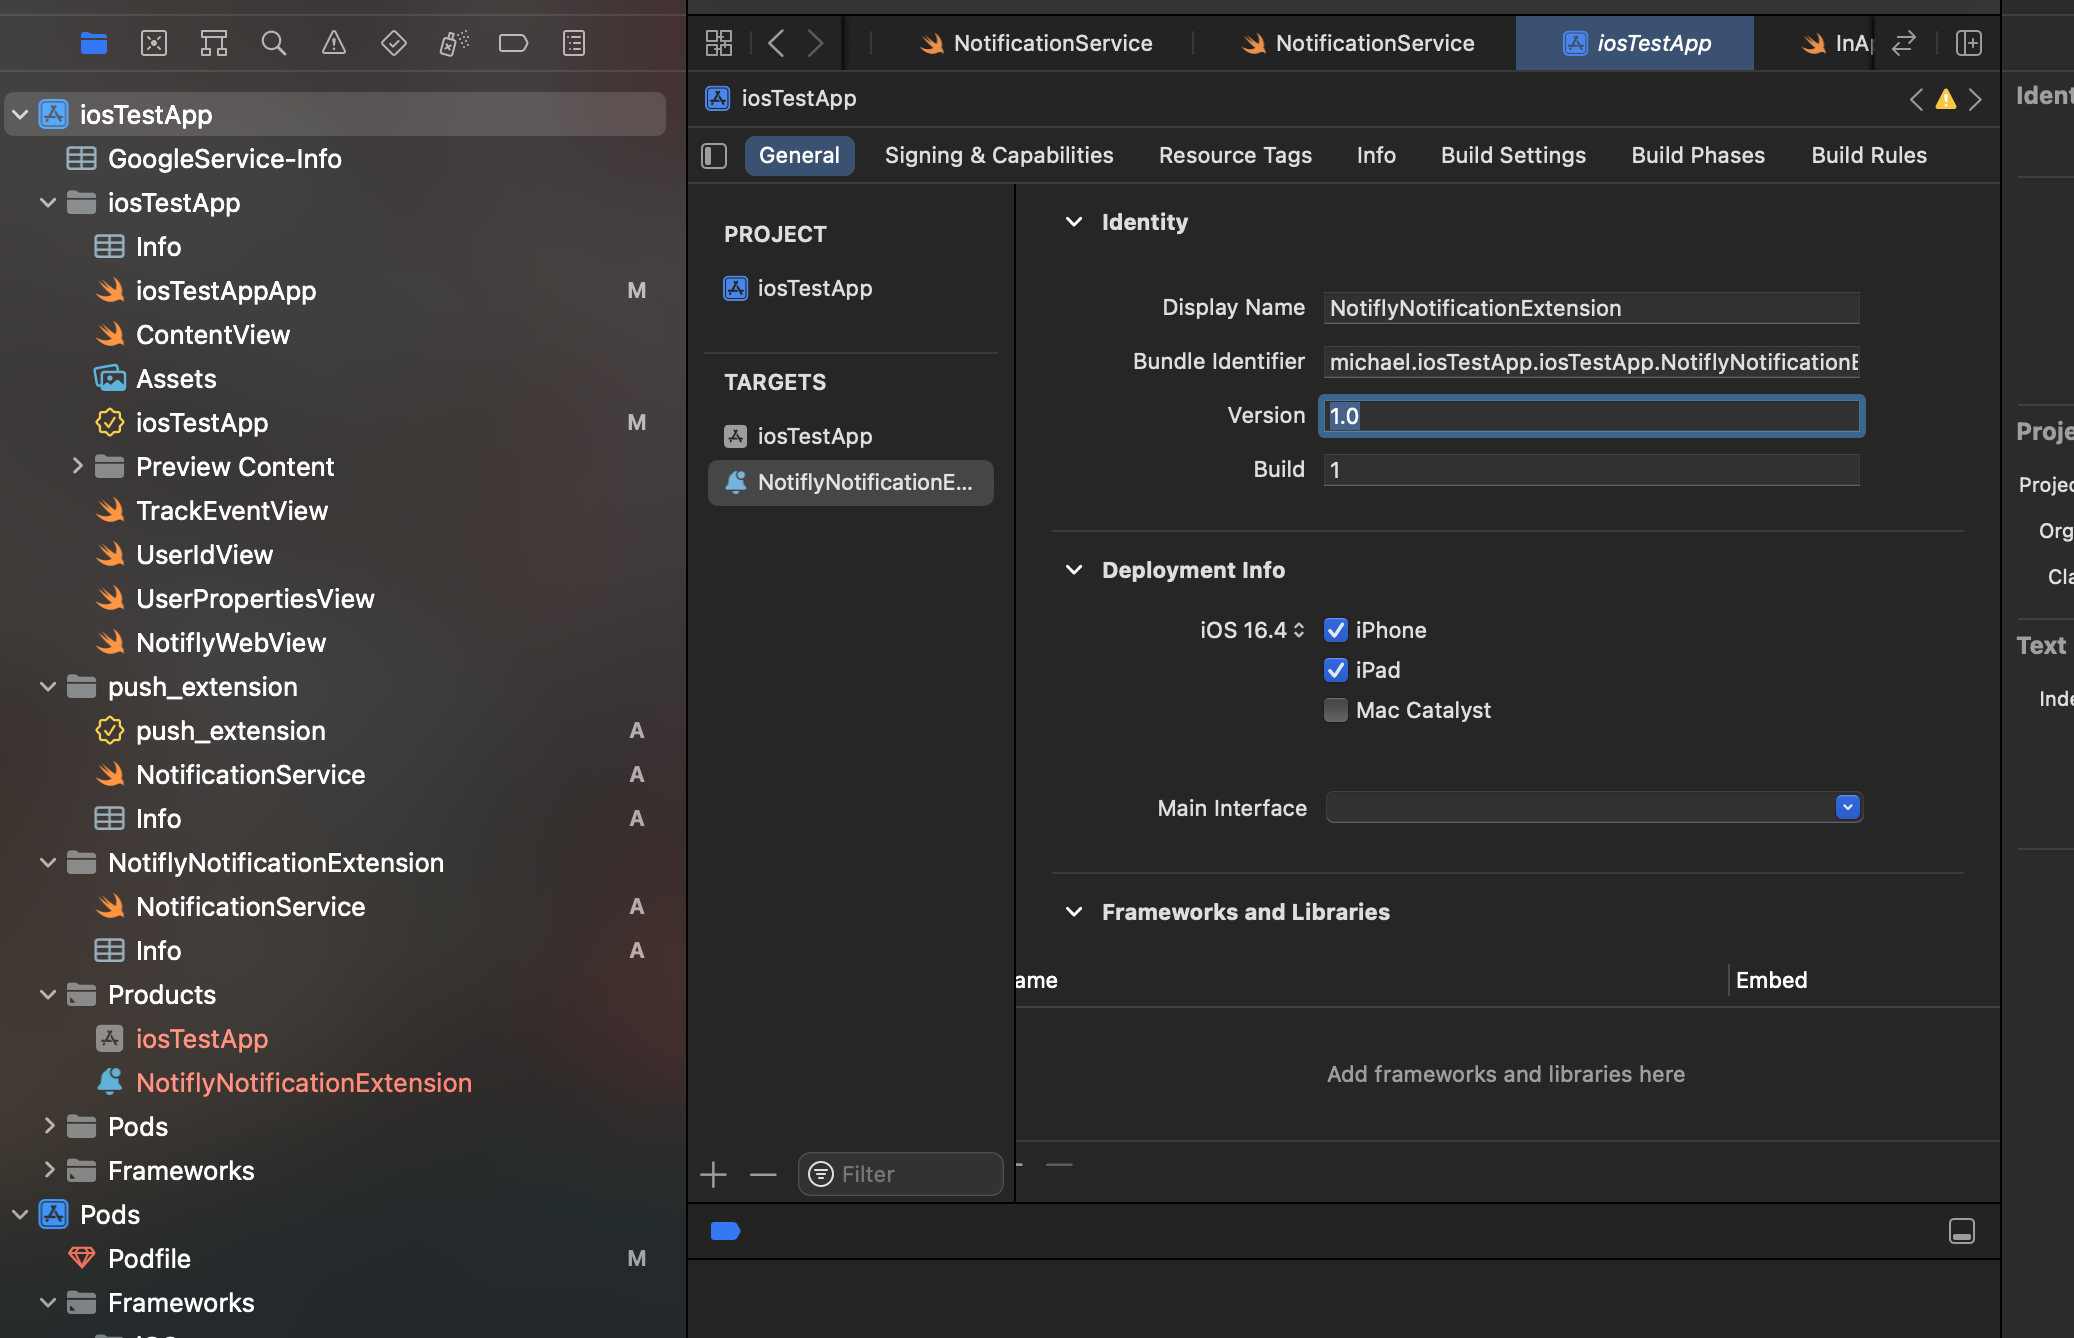The width and height of the screenshot is (2074, 1338).
Task: Enable Mac Catalyst checkbox
Action: pos(1335,708)
